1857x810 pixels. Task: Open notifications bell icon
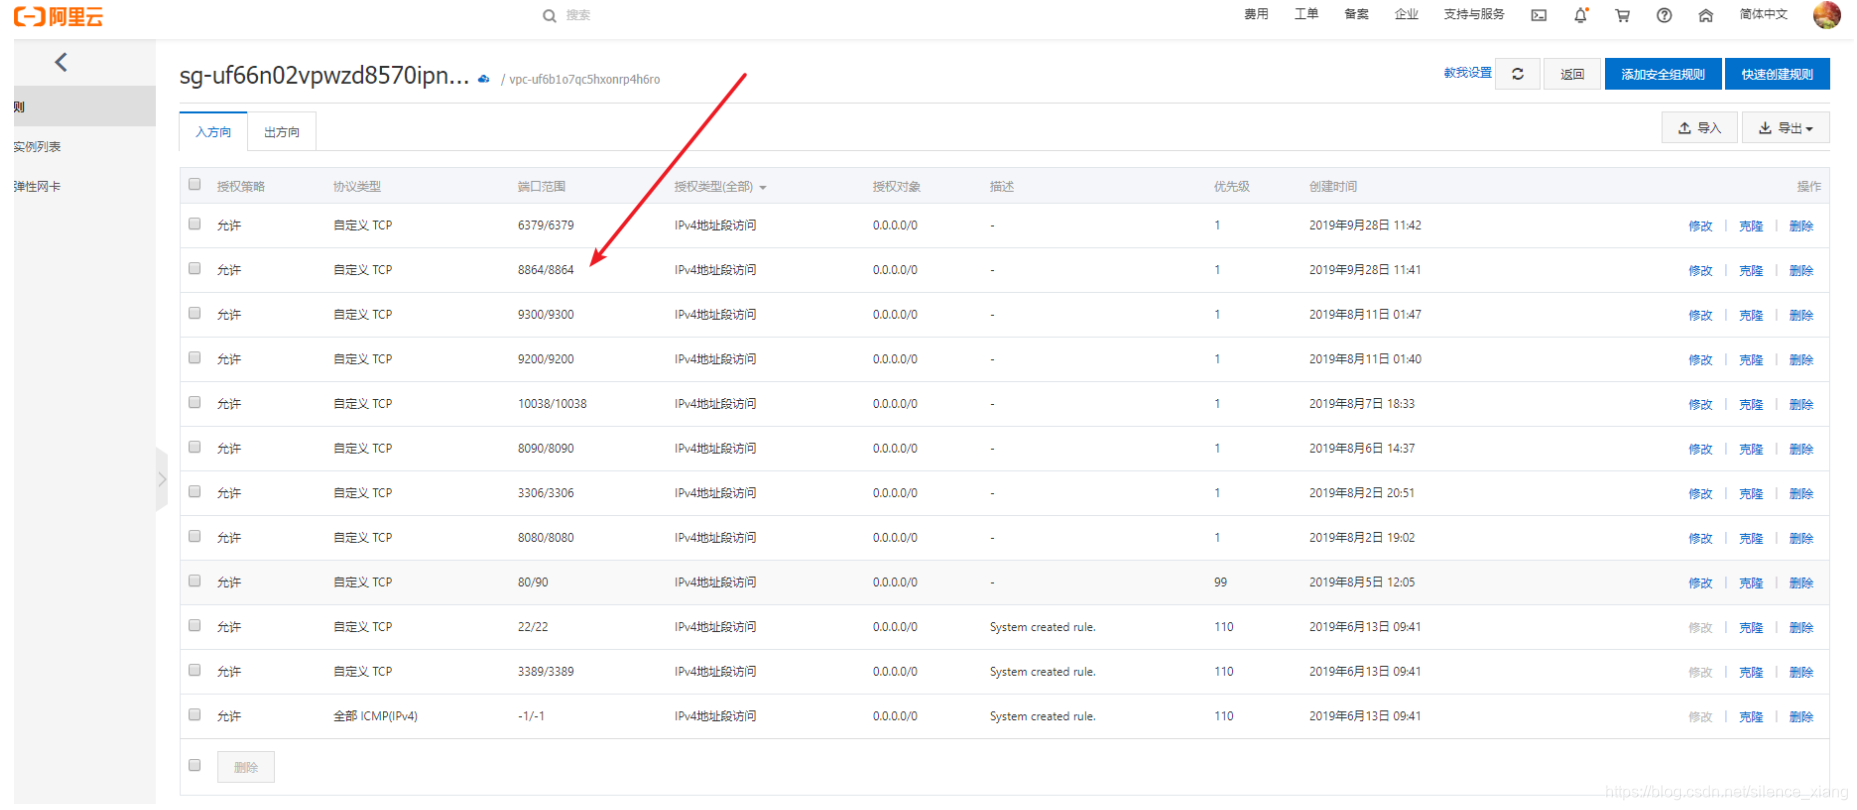point(1581,15)
